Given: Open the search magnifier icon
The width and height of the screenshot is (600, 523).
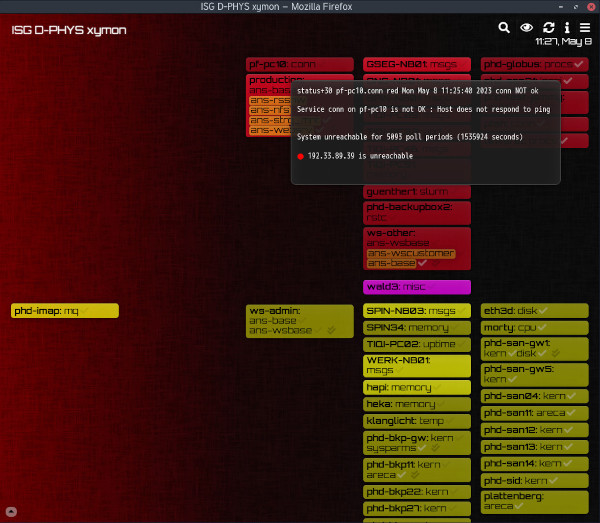Looking at the screenshot, I should click(x=504, y=28).
